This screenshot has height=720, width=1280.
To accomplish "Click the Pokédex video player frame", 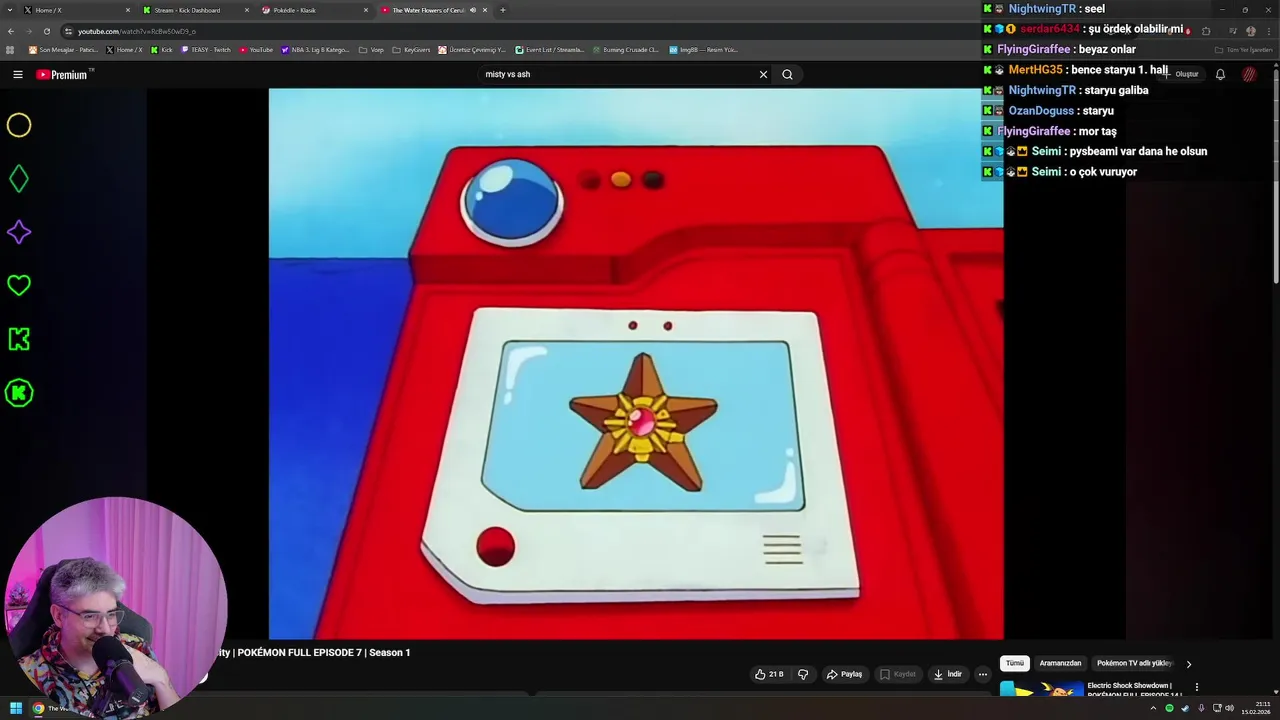I will [x=636, y=363].
